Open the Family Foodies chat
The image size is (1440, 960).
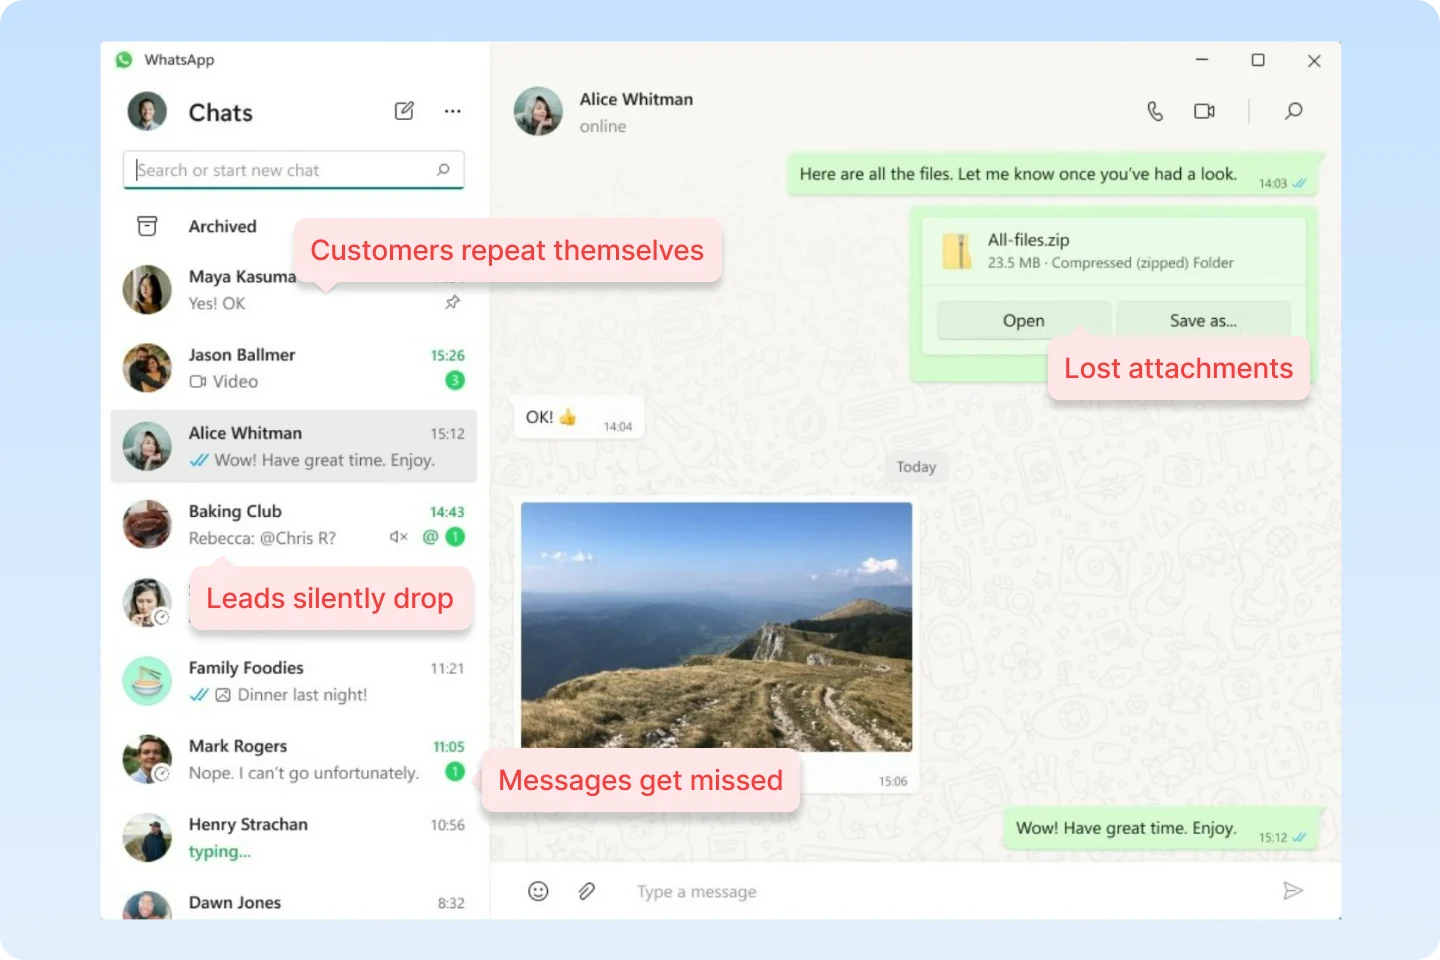pos(293,681)
